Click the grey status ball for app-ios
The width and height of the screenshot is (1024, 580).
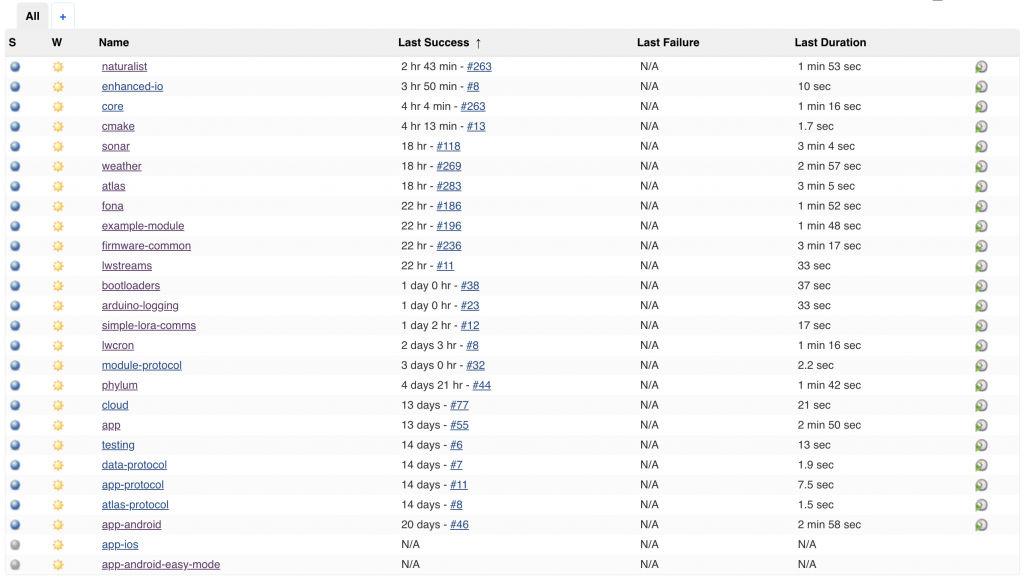pos(14,545)
